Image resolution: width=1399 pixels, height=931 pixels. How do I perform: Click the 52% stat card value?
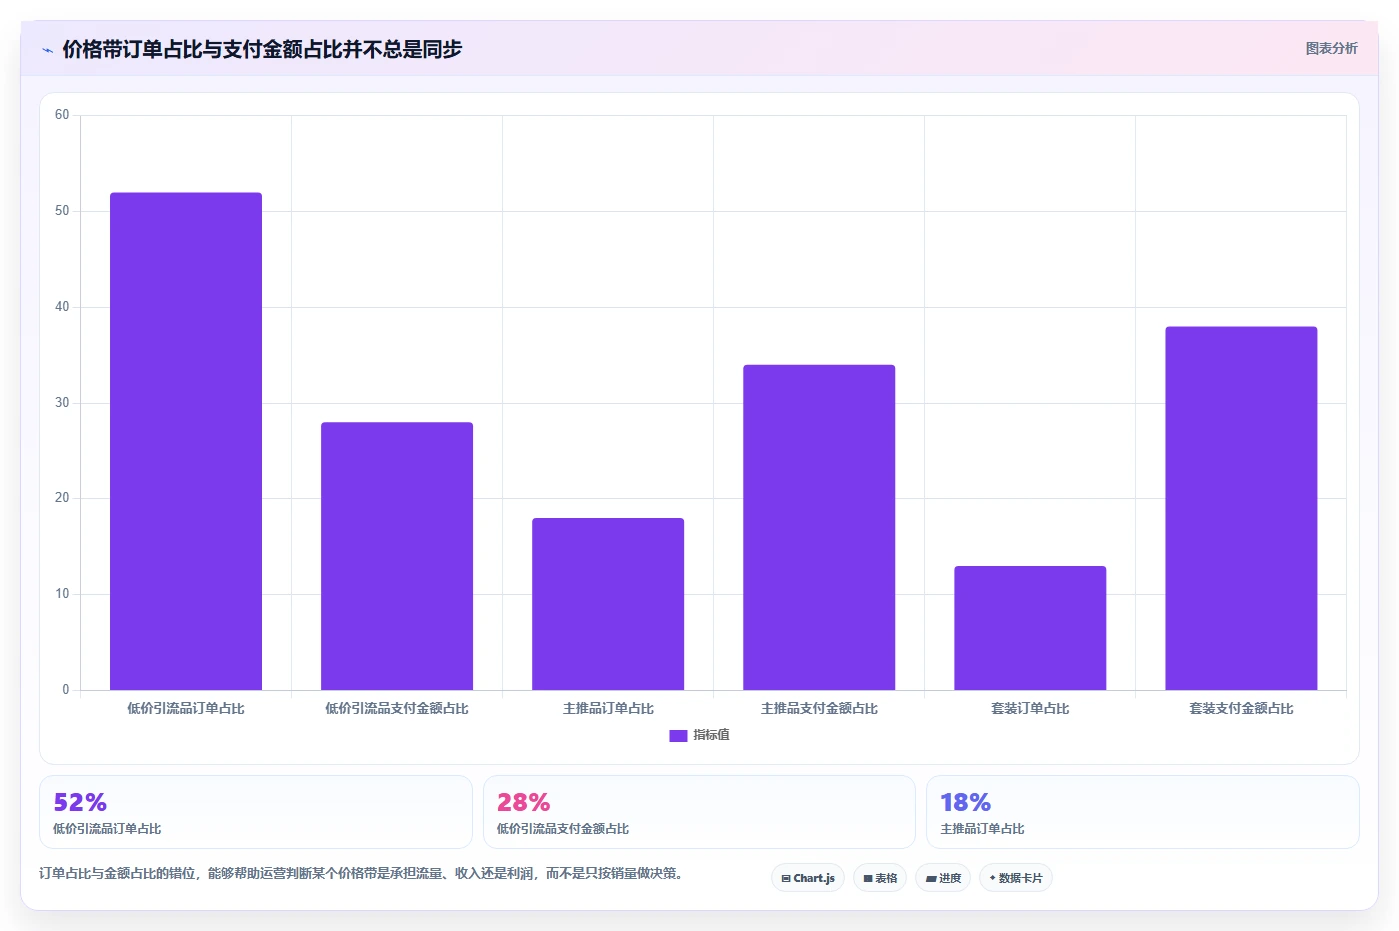[x=80, y=803]
